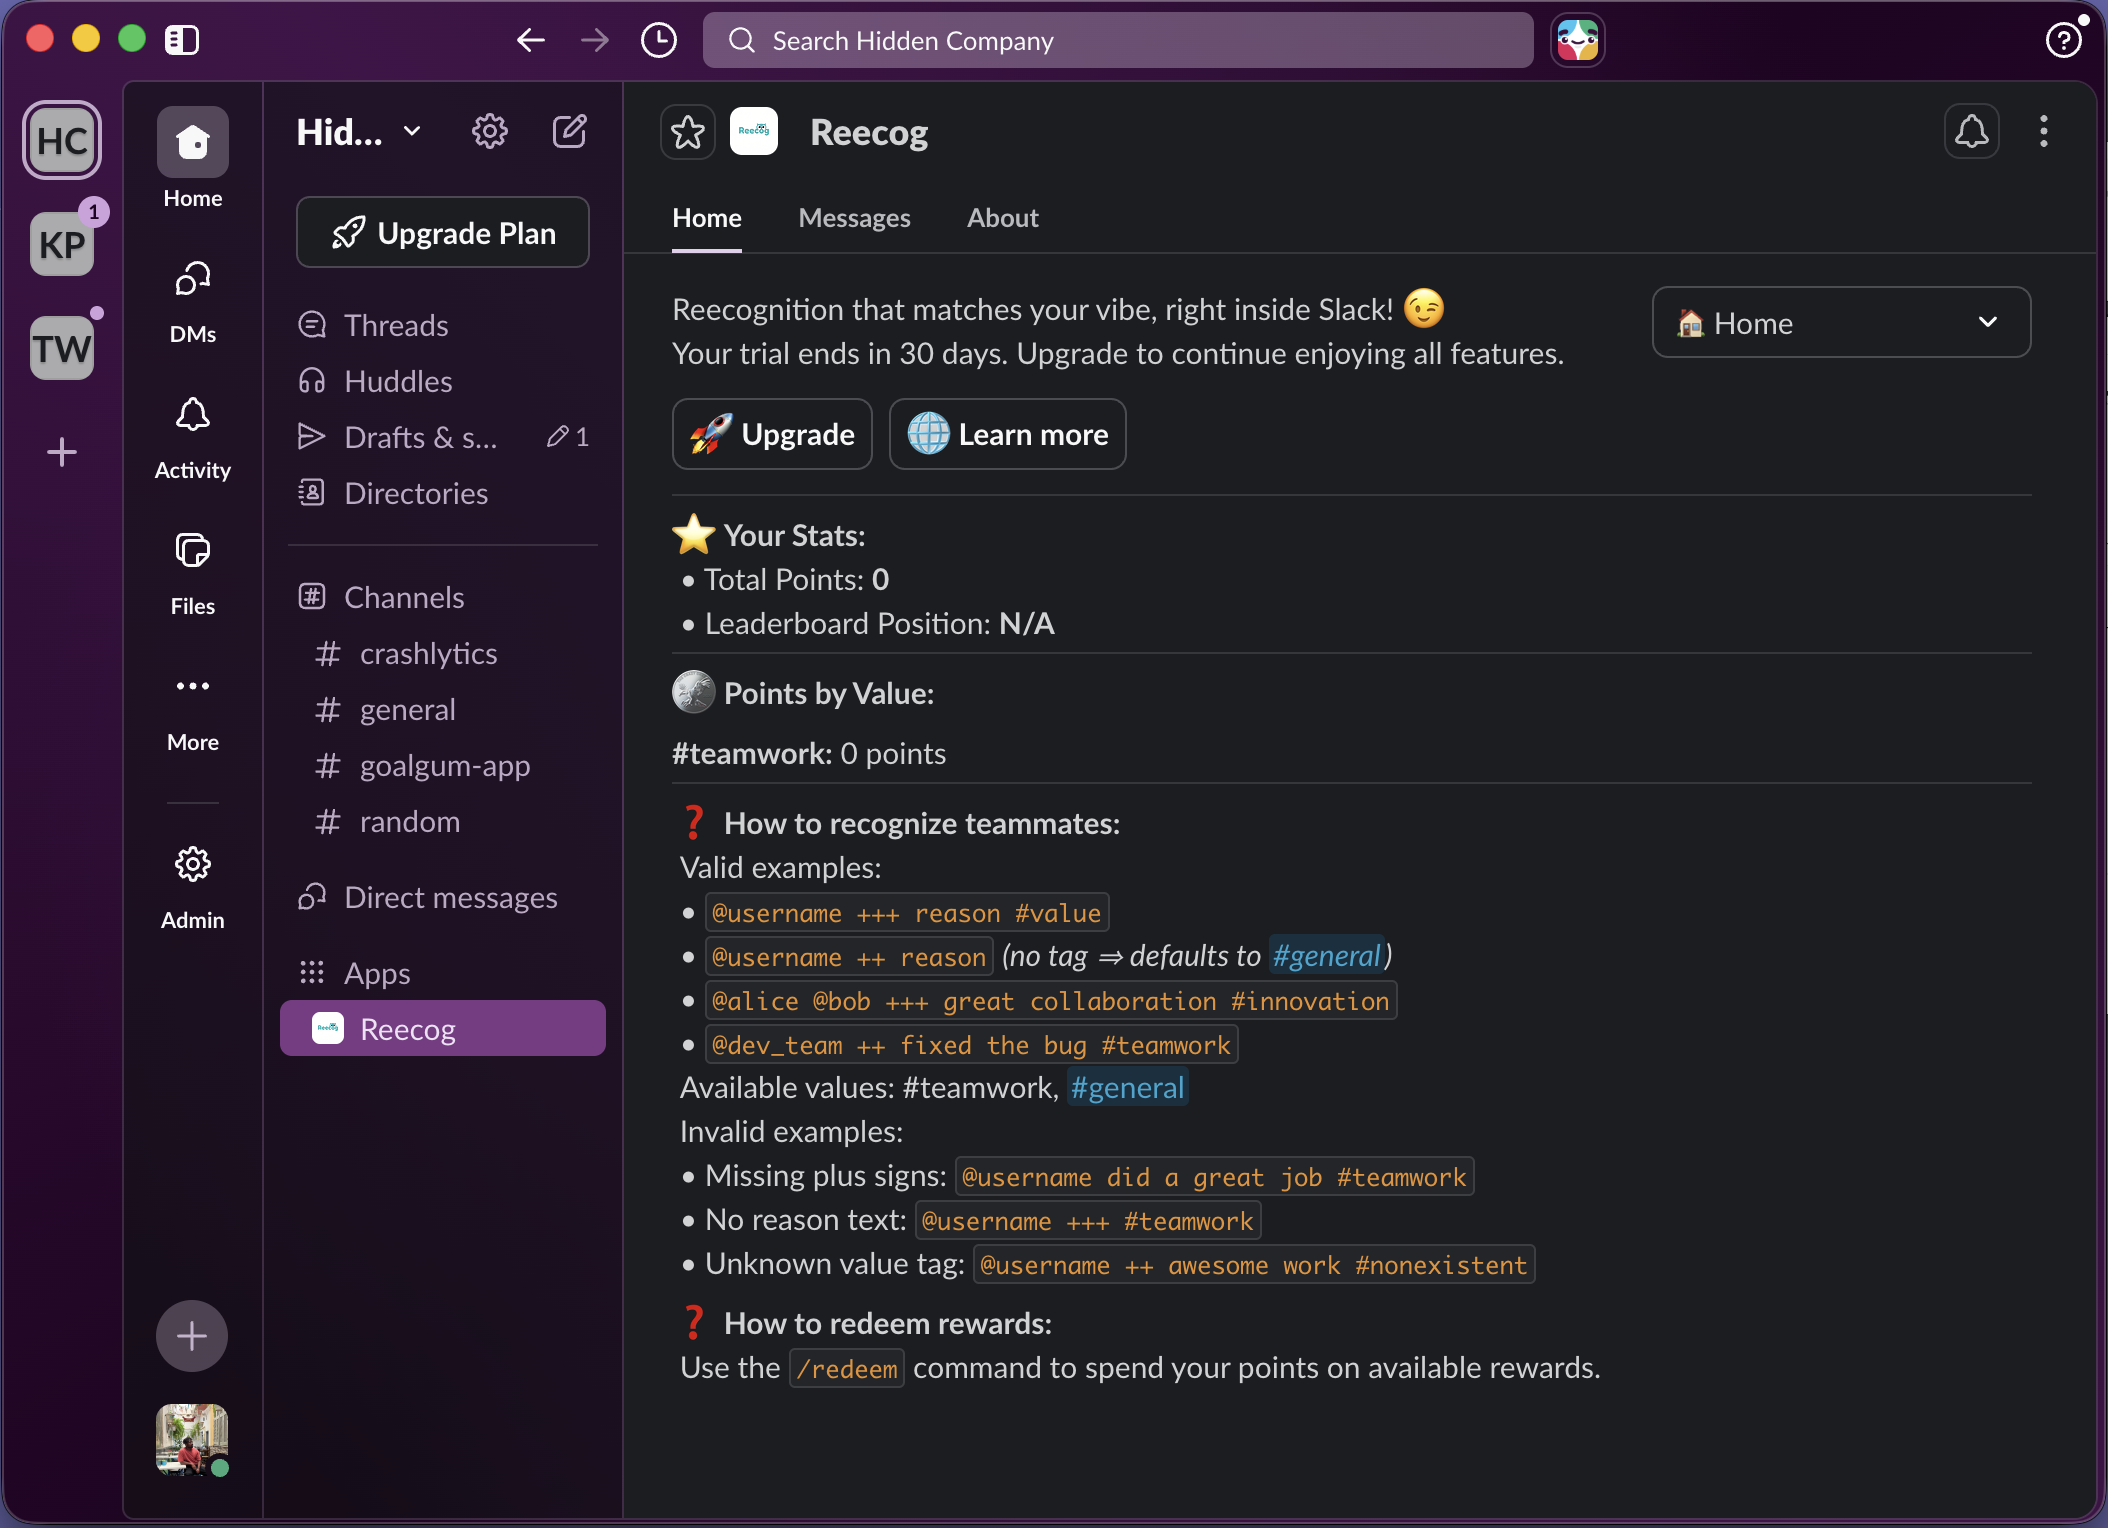
Task: Click the Upgrade Plan button
Action: (443, 233)
